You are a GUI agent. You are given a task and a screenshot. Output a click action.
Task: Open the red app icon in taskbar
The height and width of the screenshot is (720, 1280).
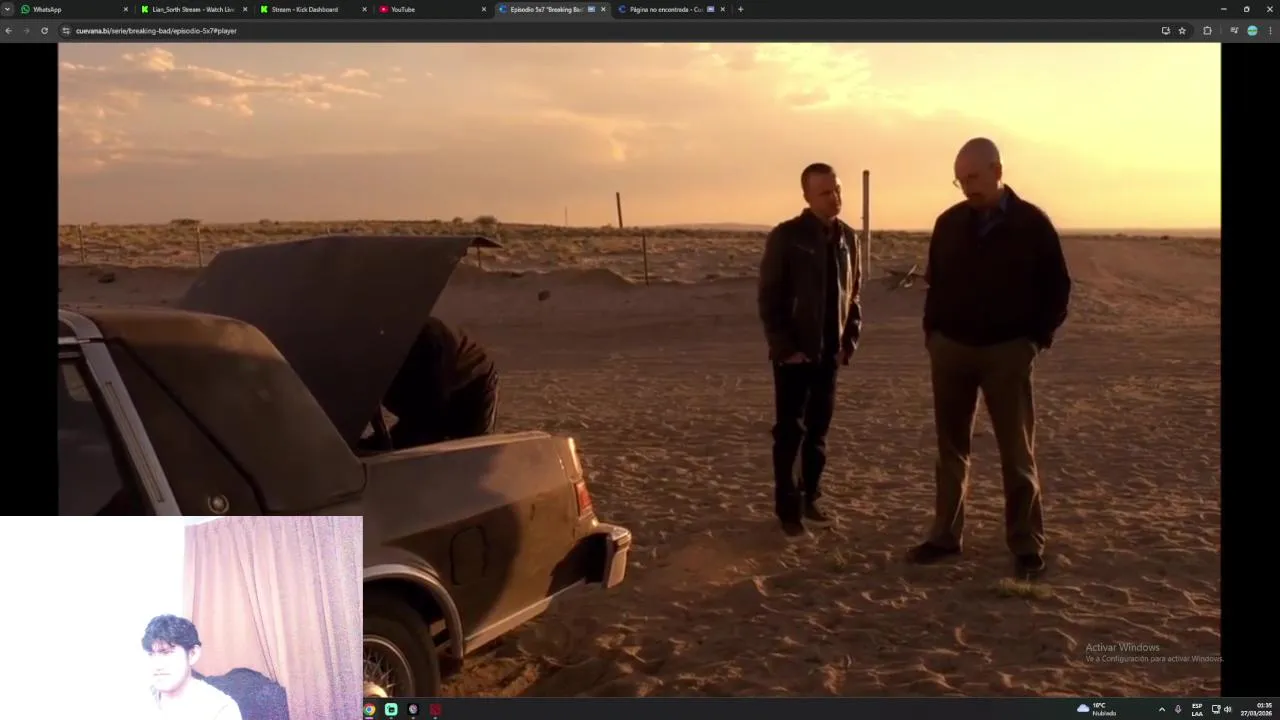(435, 709)
